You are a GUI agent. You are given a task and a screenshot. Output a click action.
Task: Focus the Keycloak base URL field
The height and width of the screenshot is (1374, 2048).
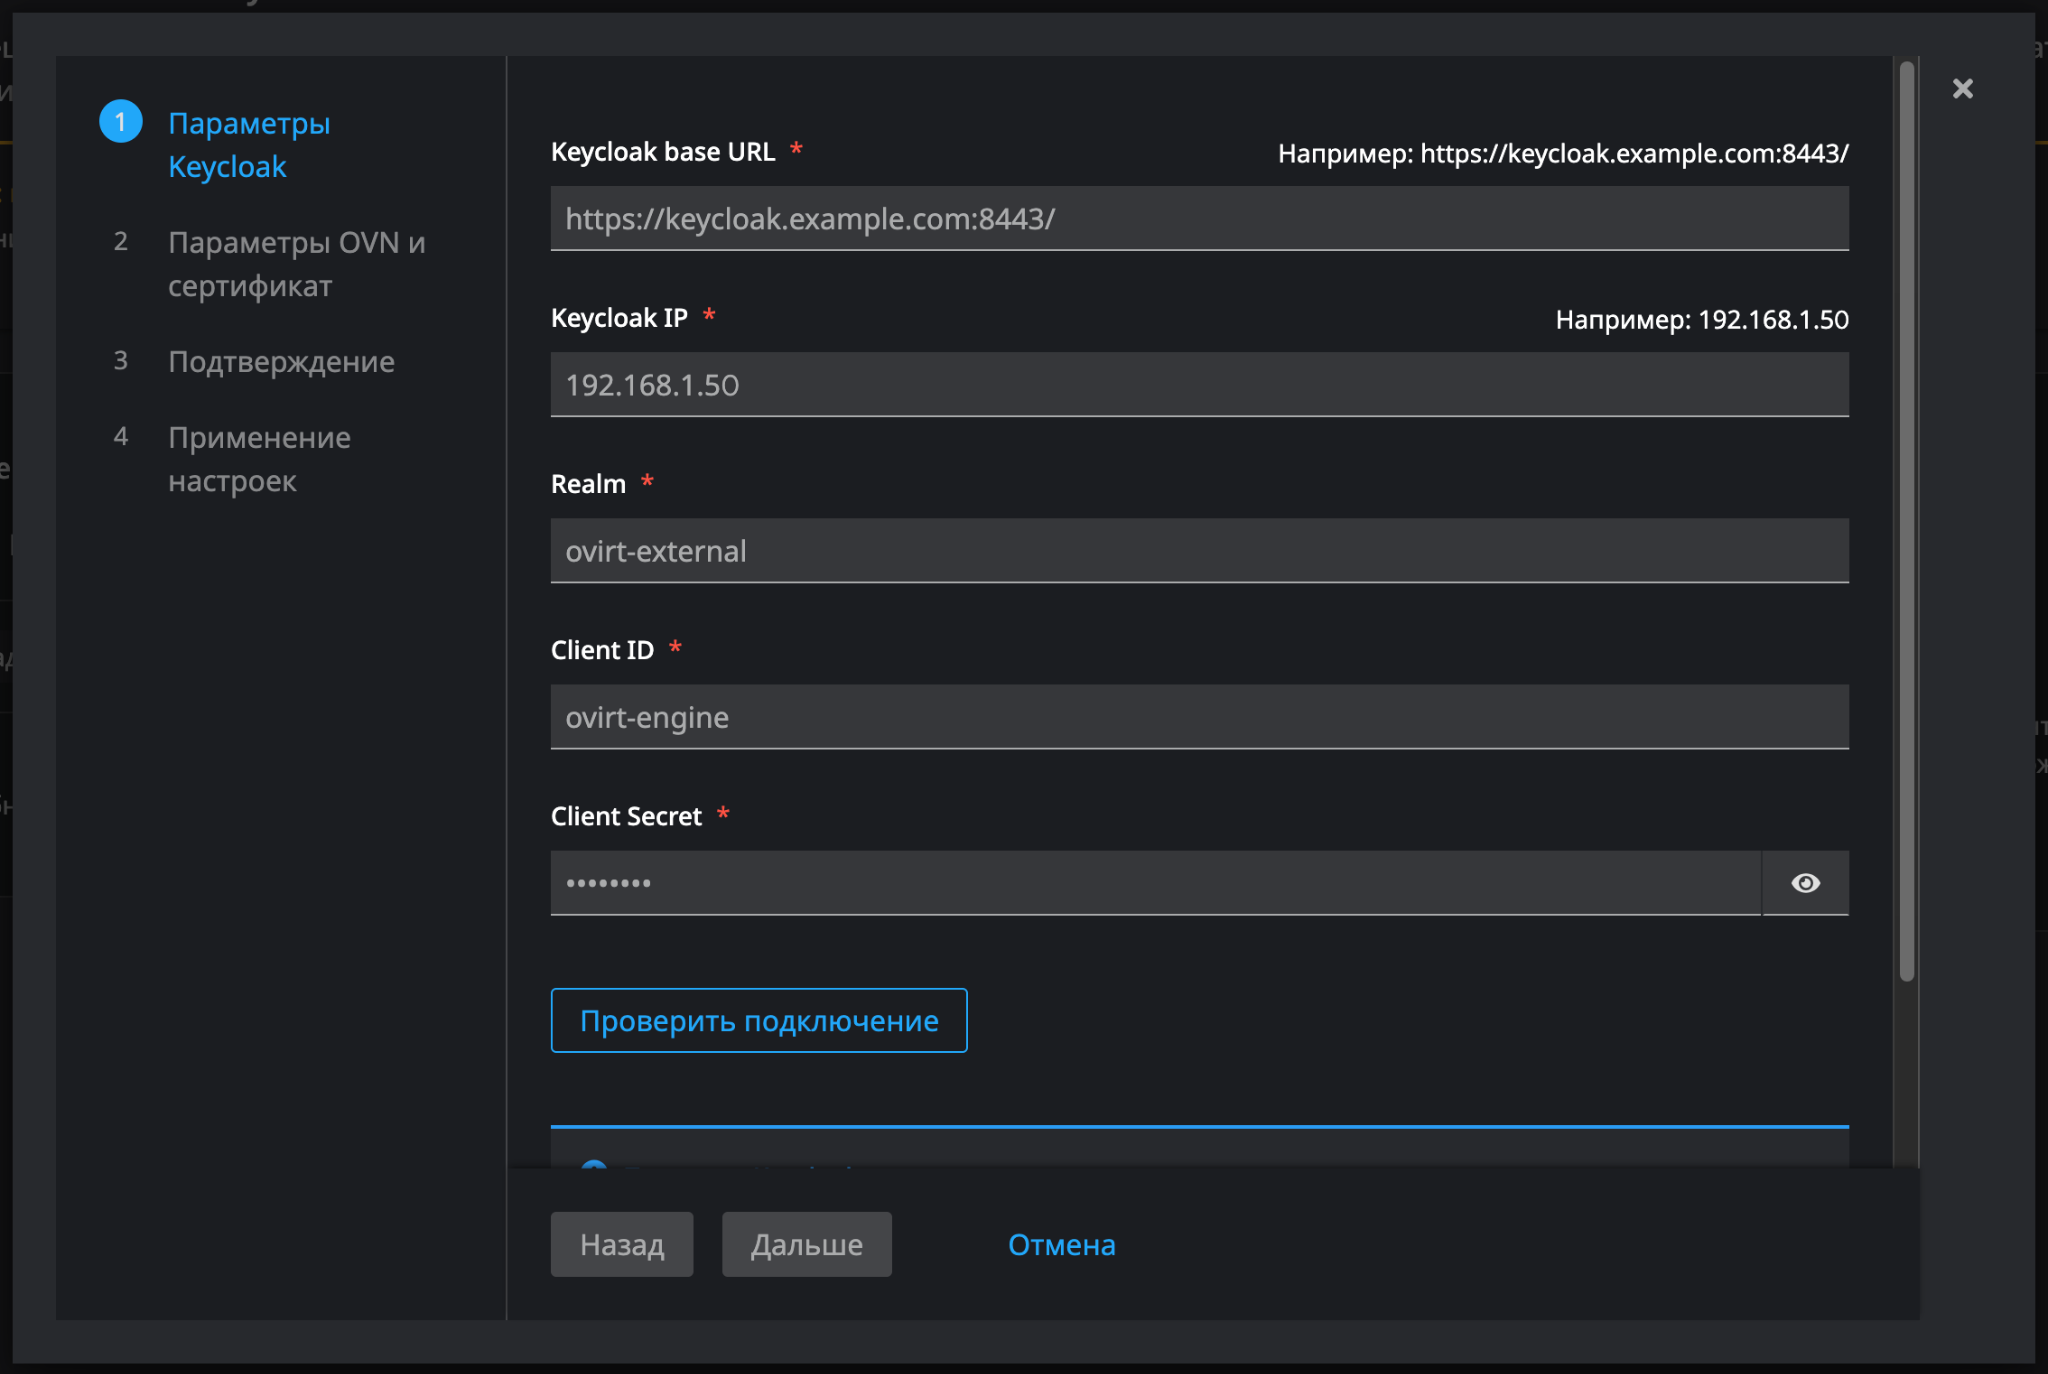click(1198, 218)
